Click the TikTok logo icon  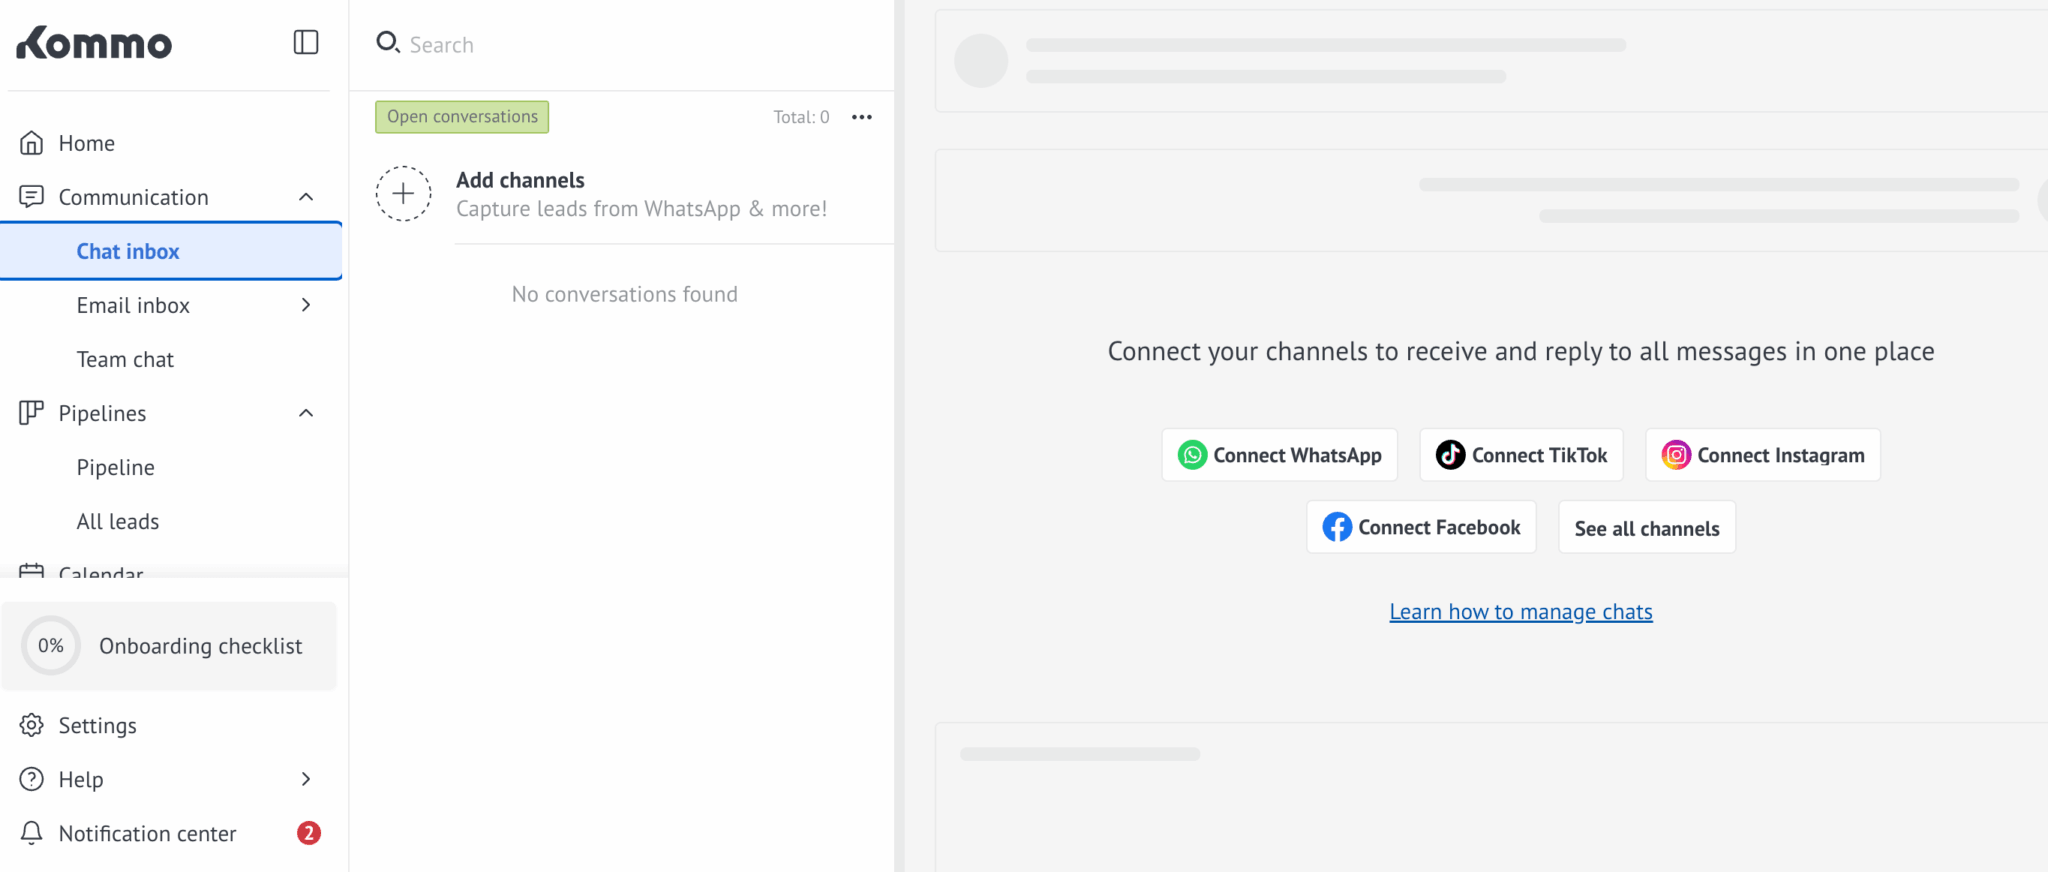(x=1451, y=455)
